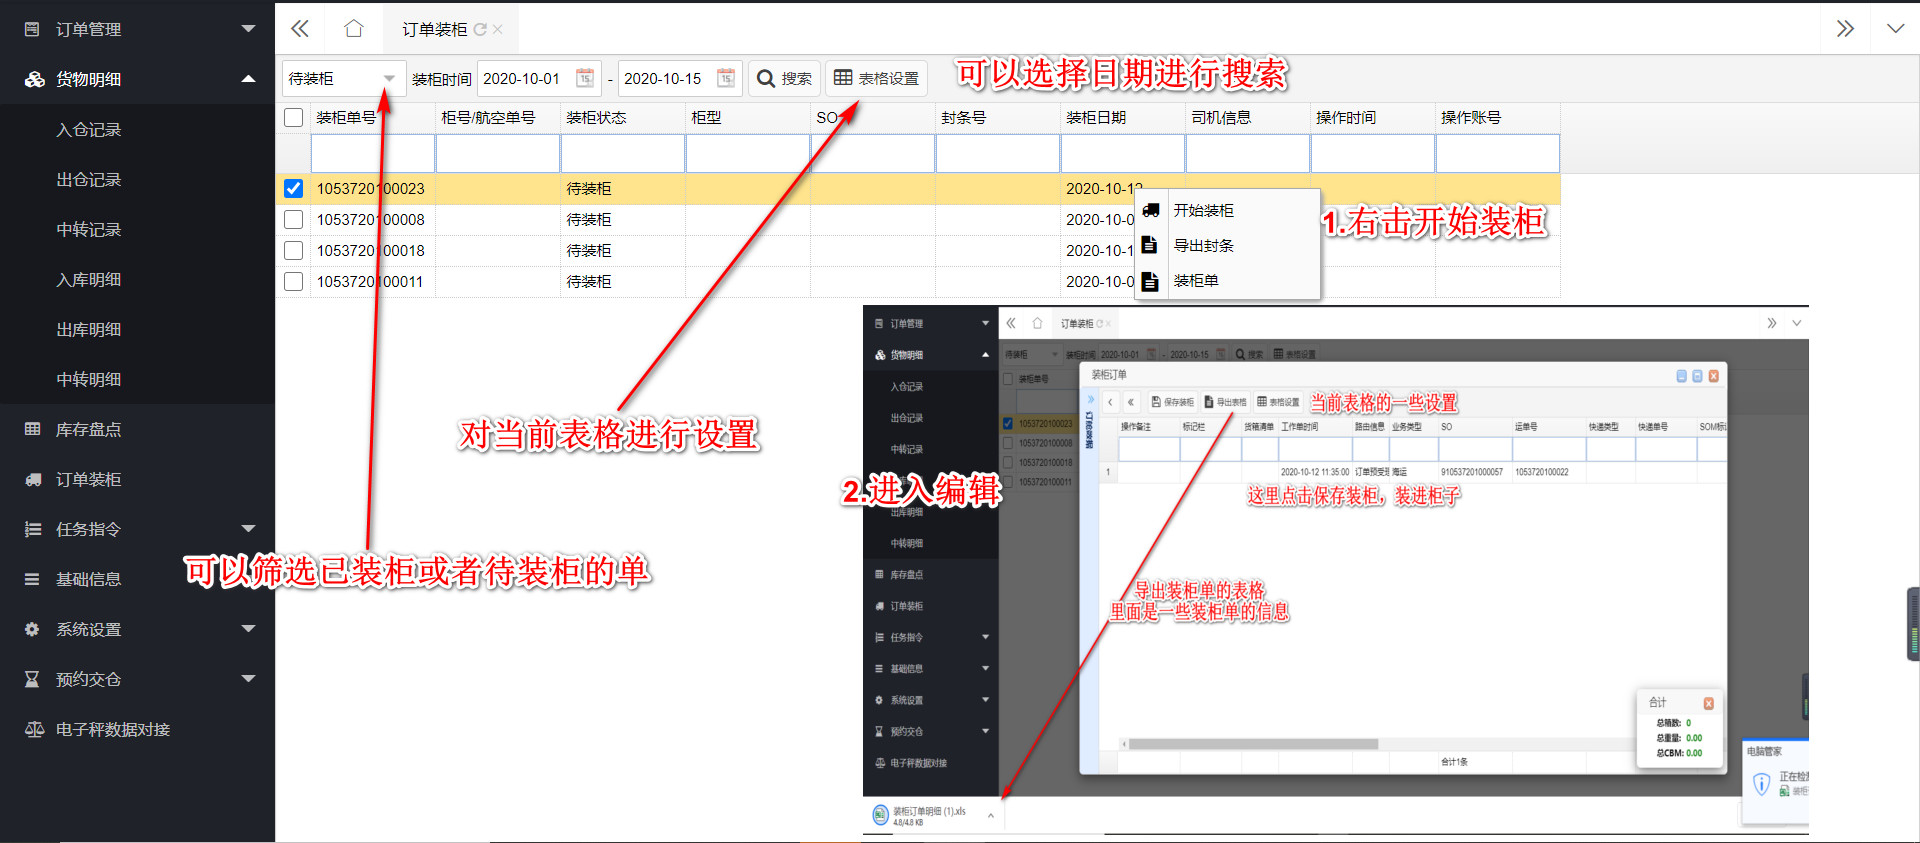1920x843 pixels.
Task: Click order number 1053720100008
Action: click(x=371, y=219)
